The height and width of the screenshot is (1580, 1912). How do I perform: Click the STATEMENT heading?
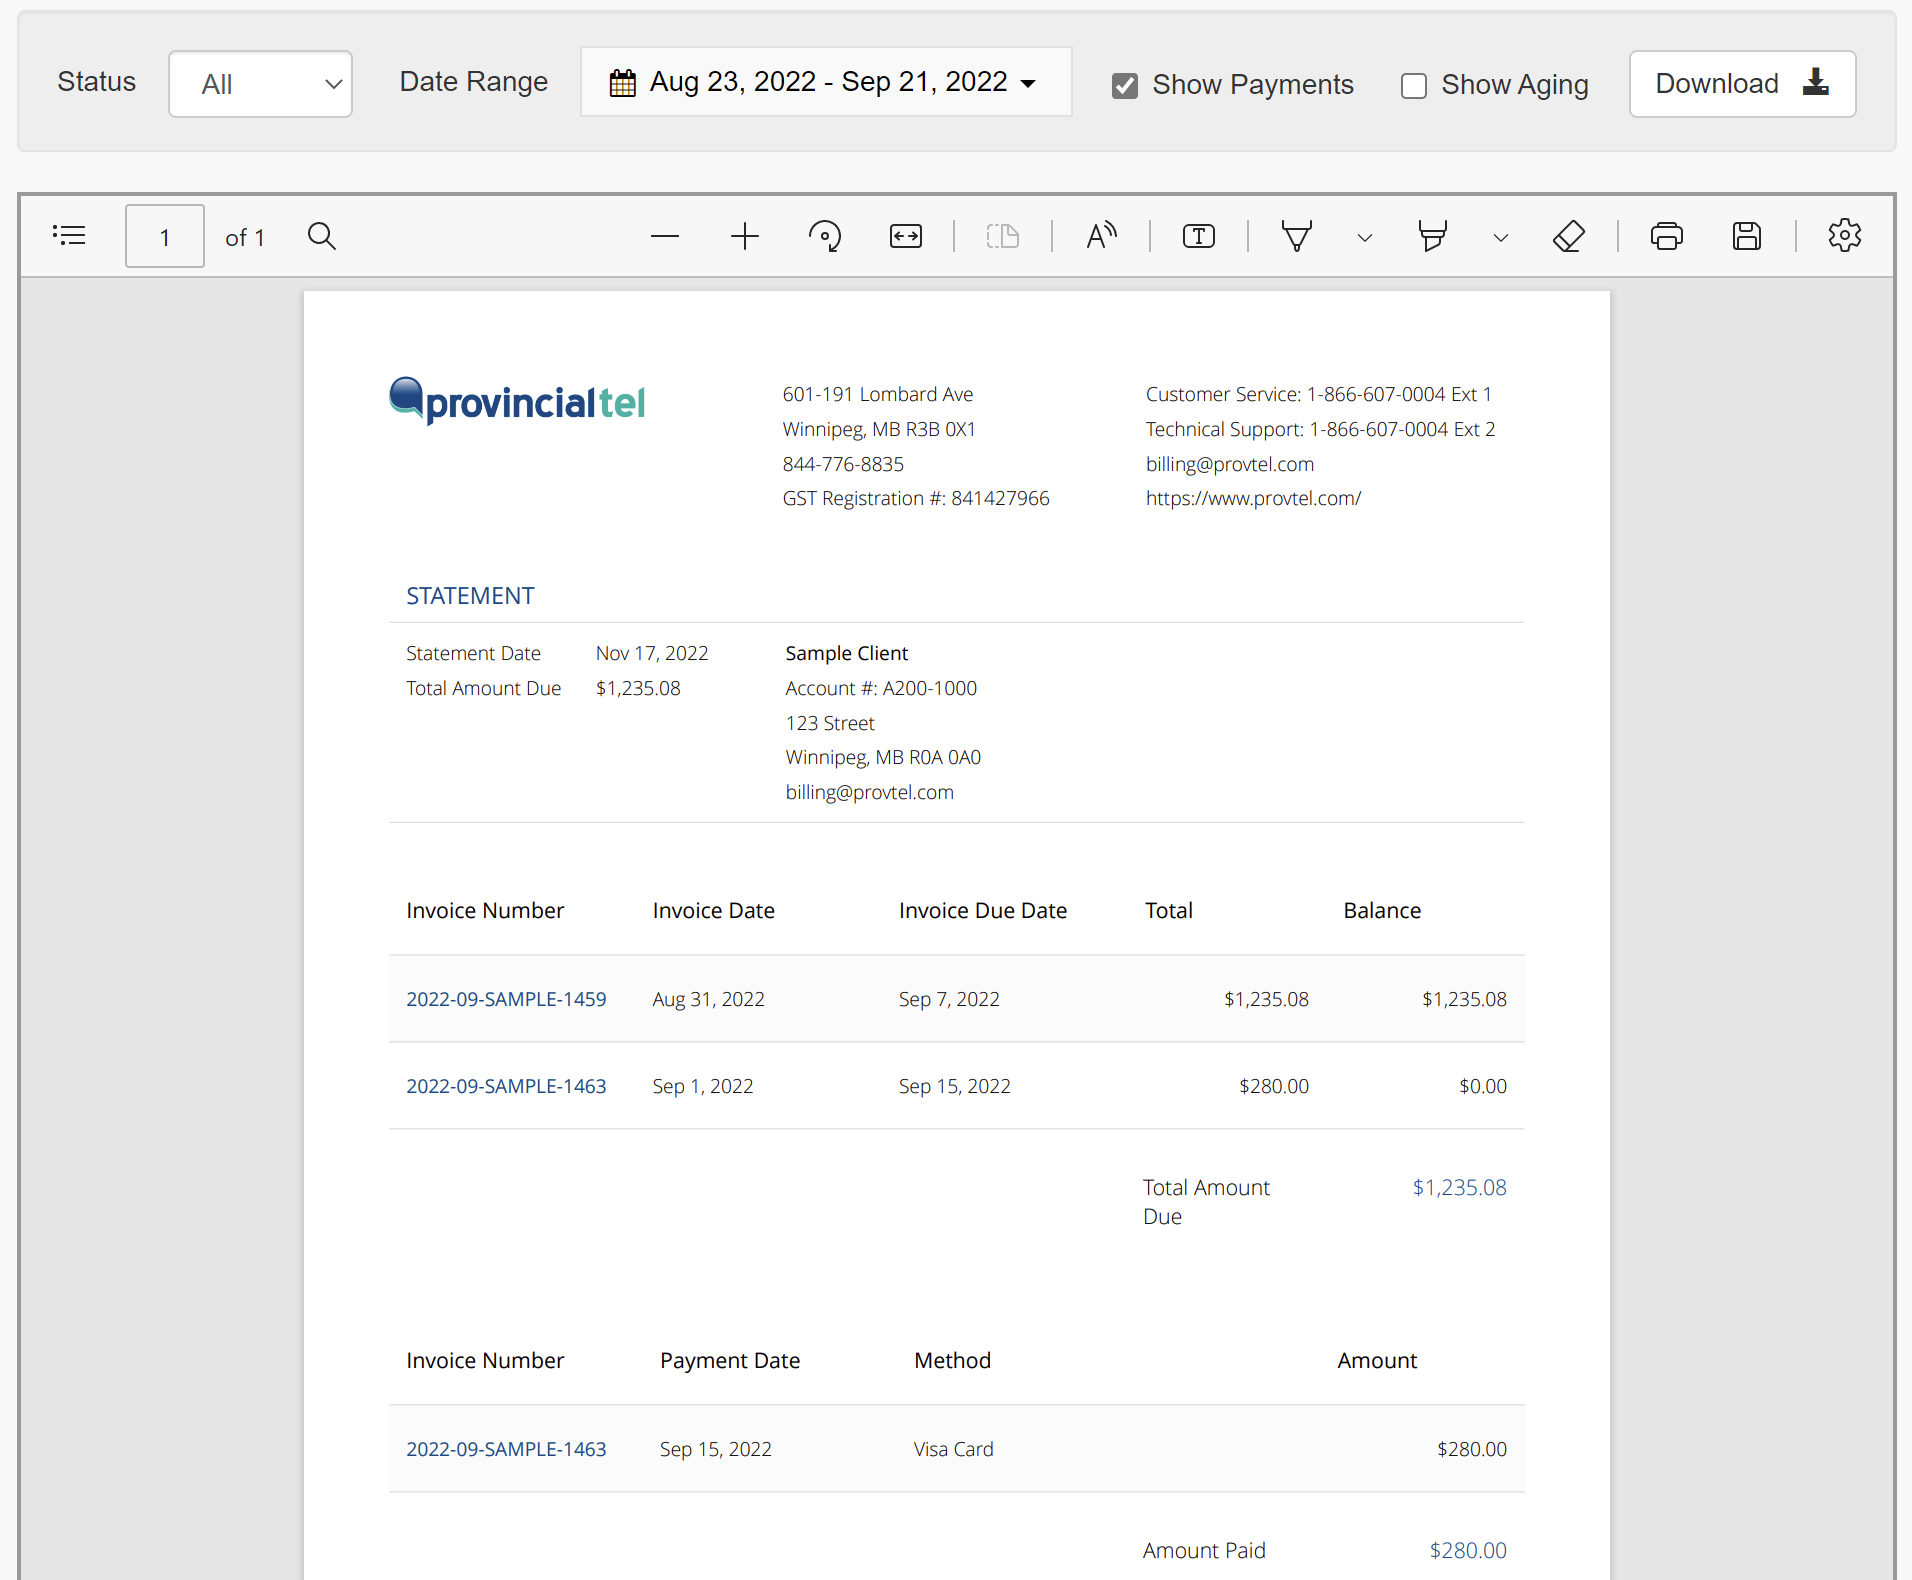470,596
